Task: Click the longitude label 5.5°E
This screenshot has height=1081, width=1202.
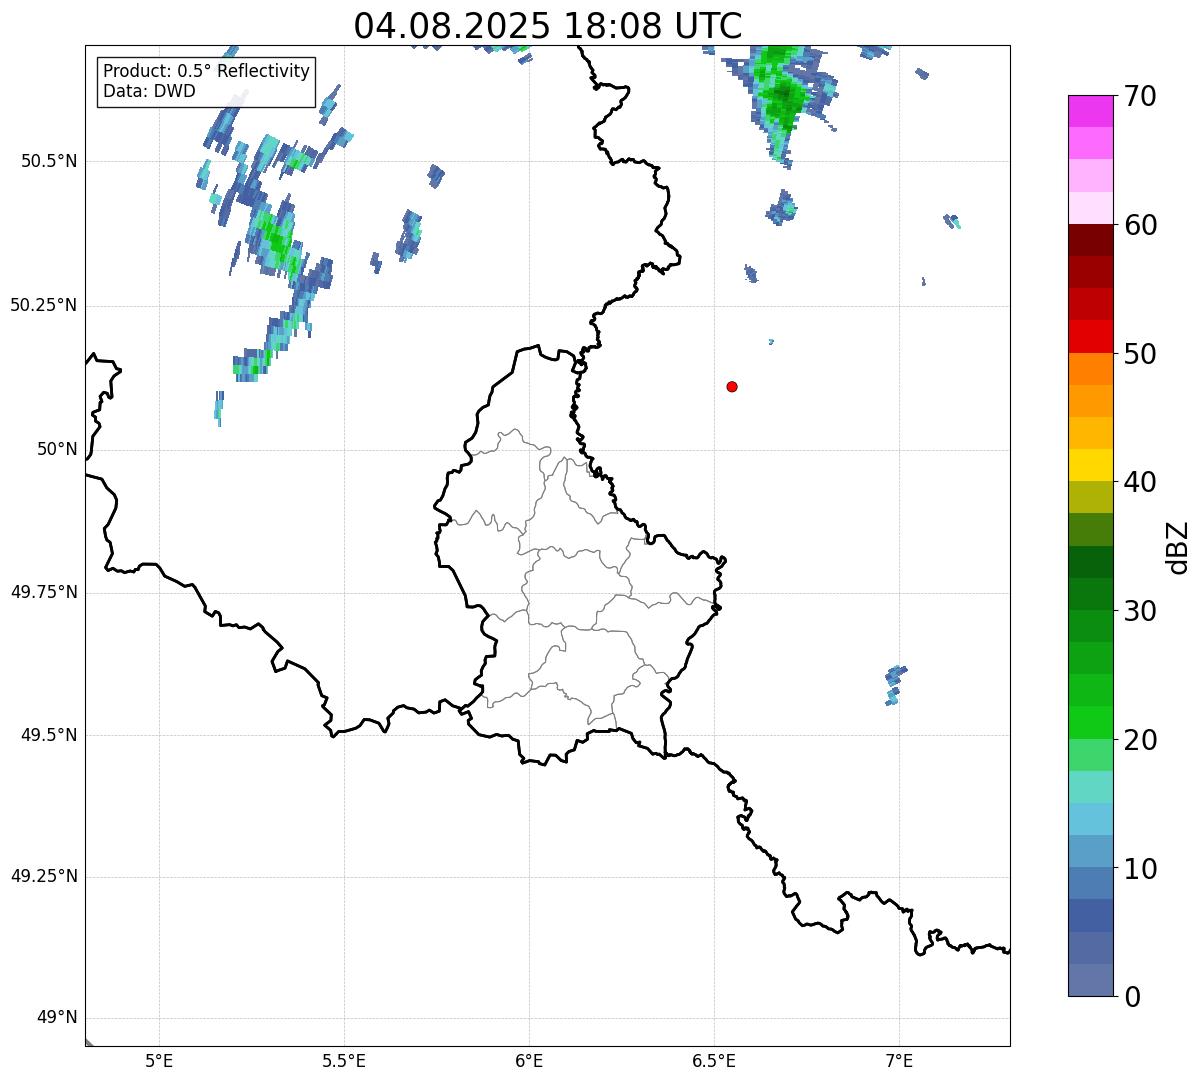Action: pos(344,1061)
